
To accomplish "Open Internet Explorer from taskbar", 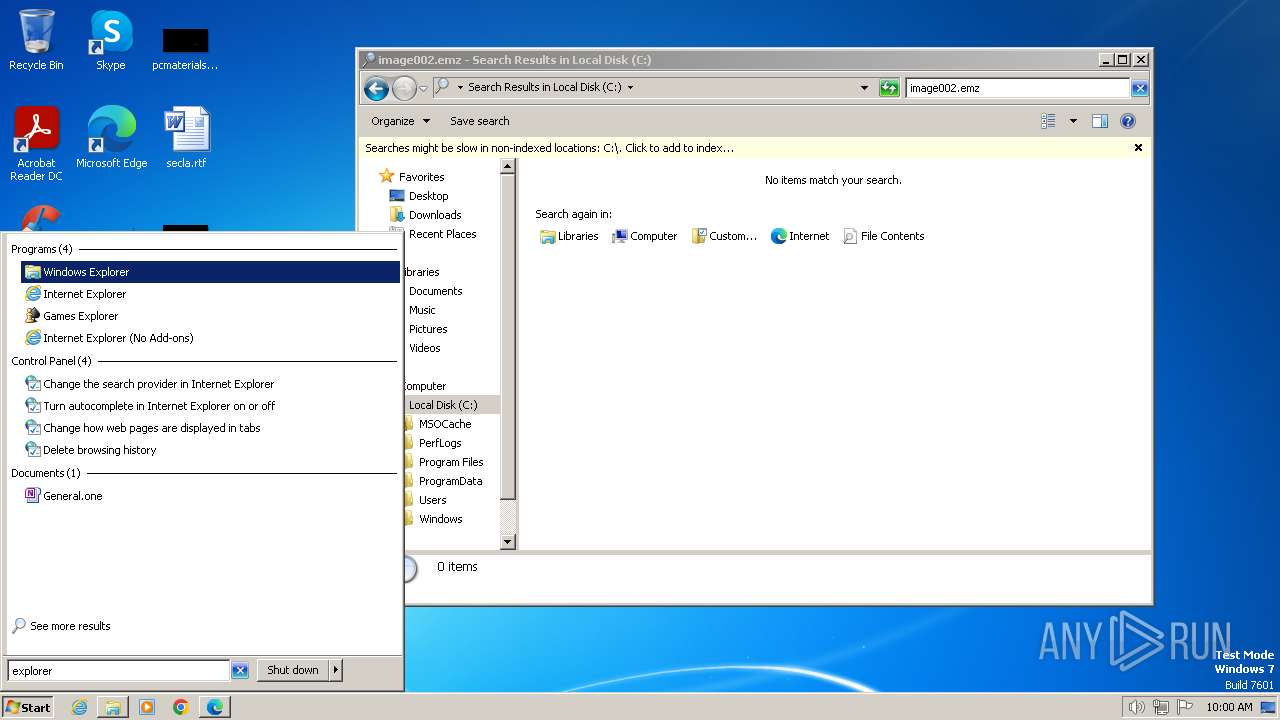I will 79,707.
